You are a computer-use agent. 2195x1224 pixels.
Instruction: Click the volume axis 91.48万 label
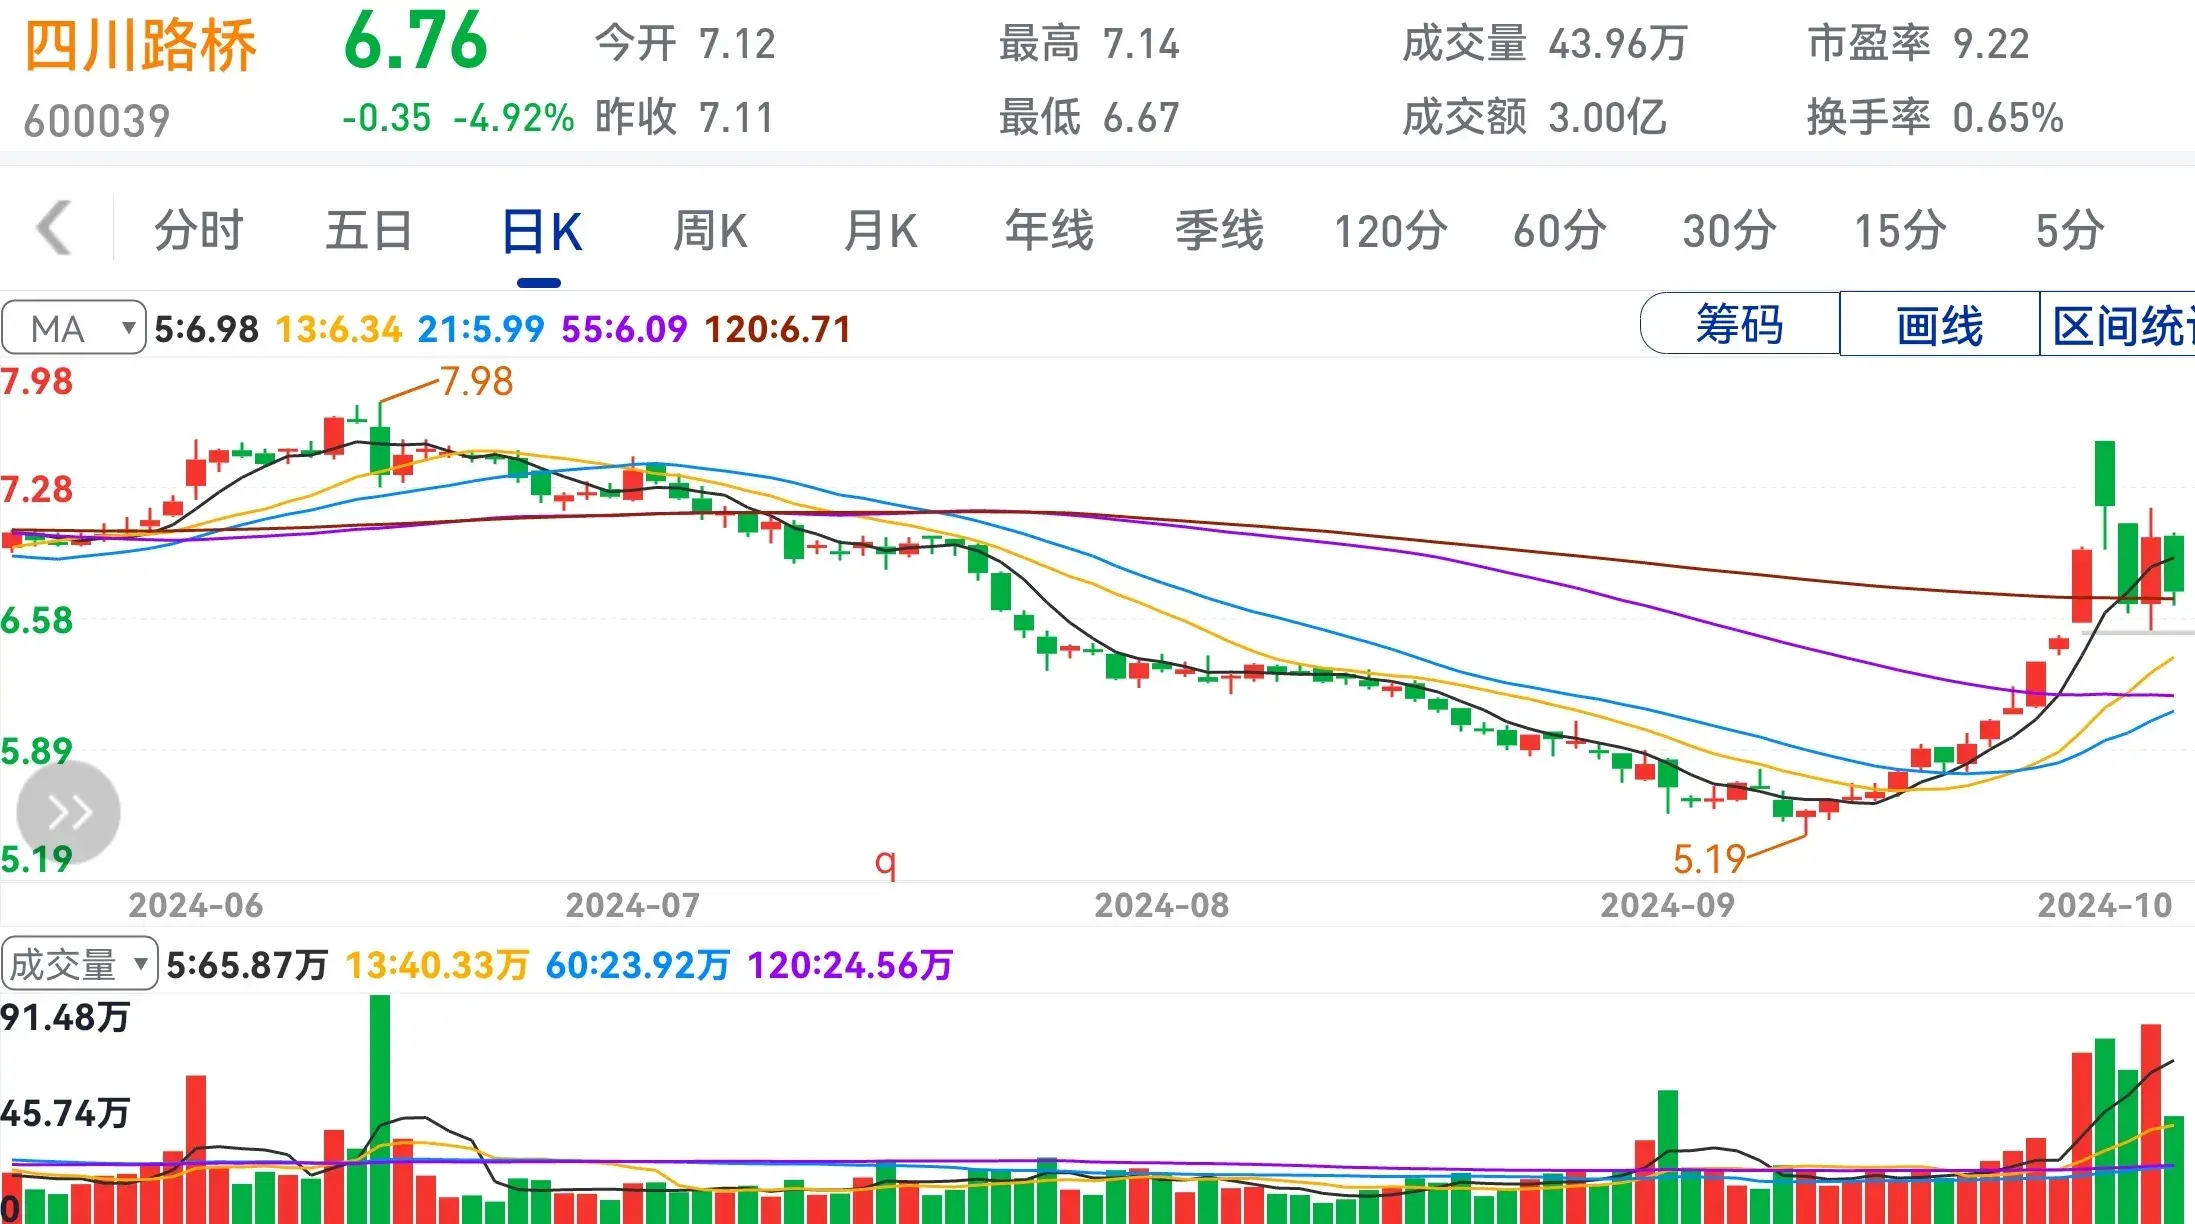click(x=65, y=1017)
